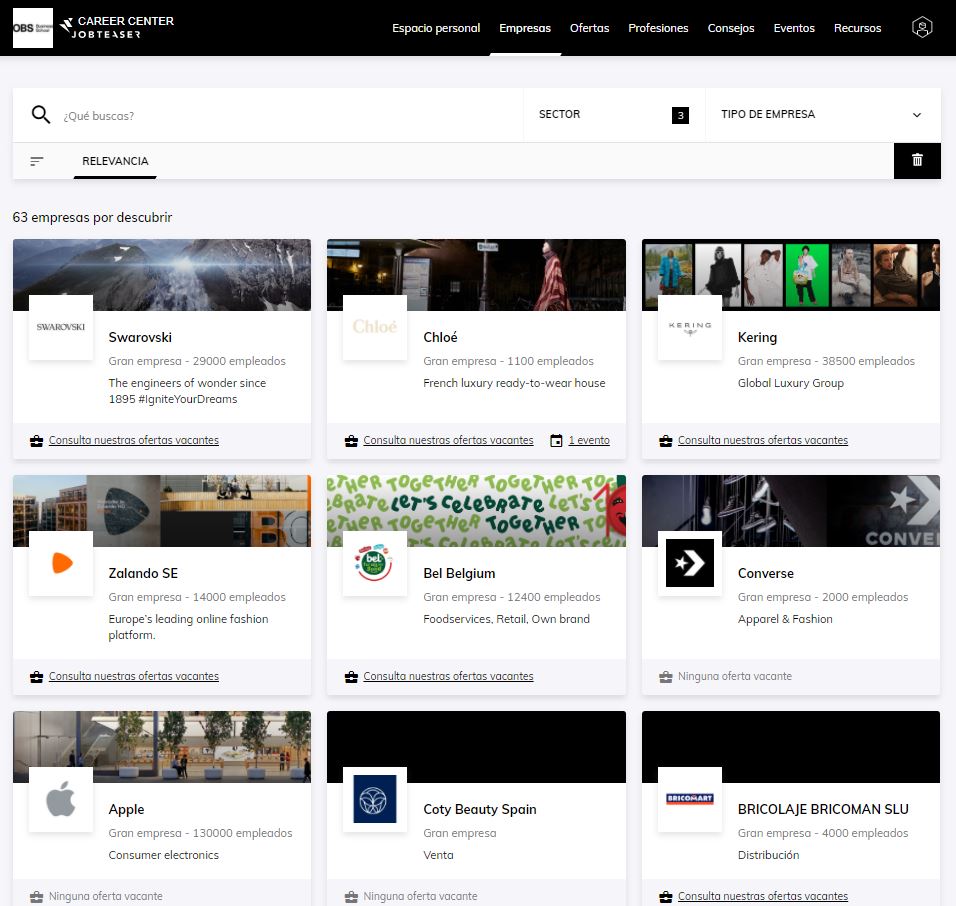Open the Ofertas menu item
The width and height of the screenshot is (956, 906).
tap(590, 28)
